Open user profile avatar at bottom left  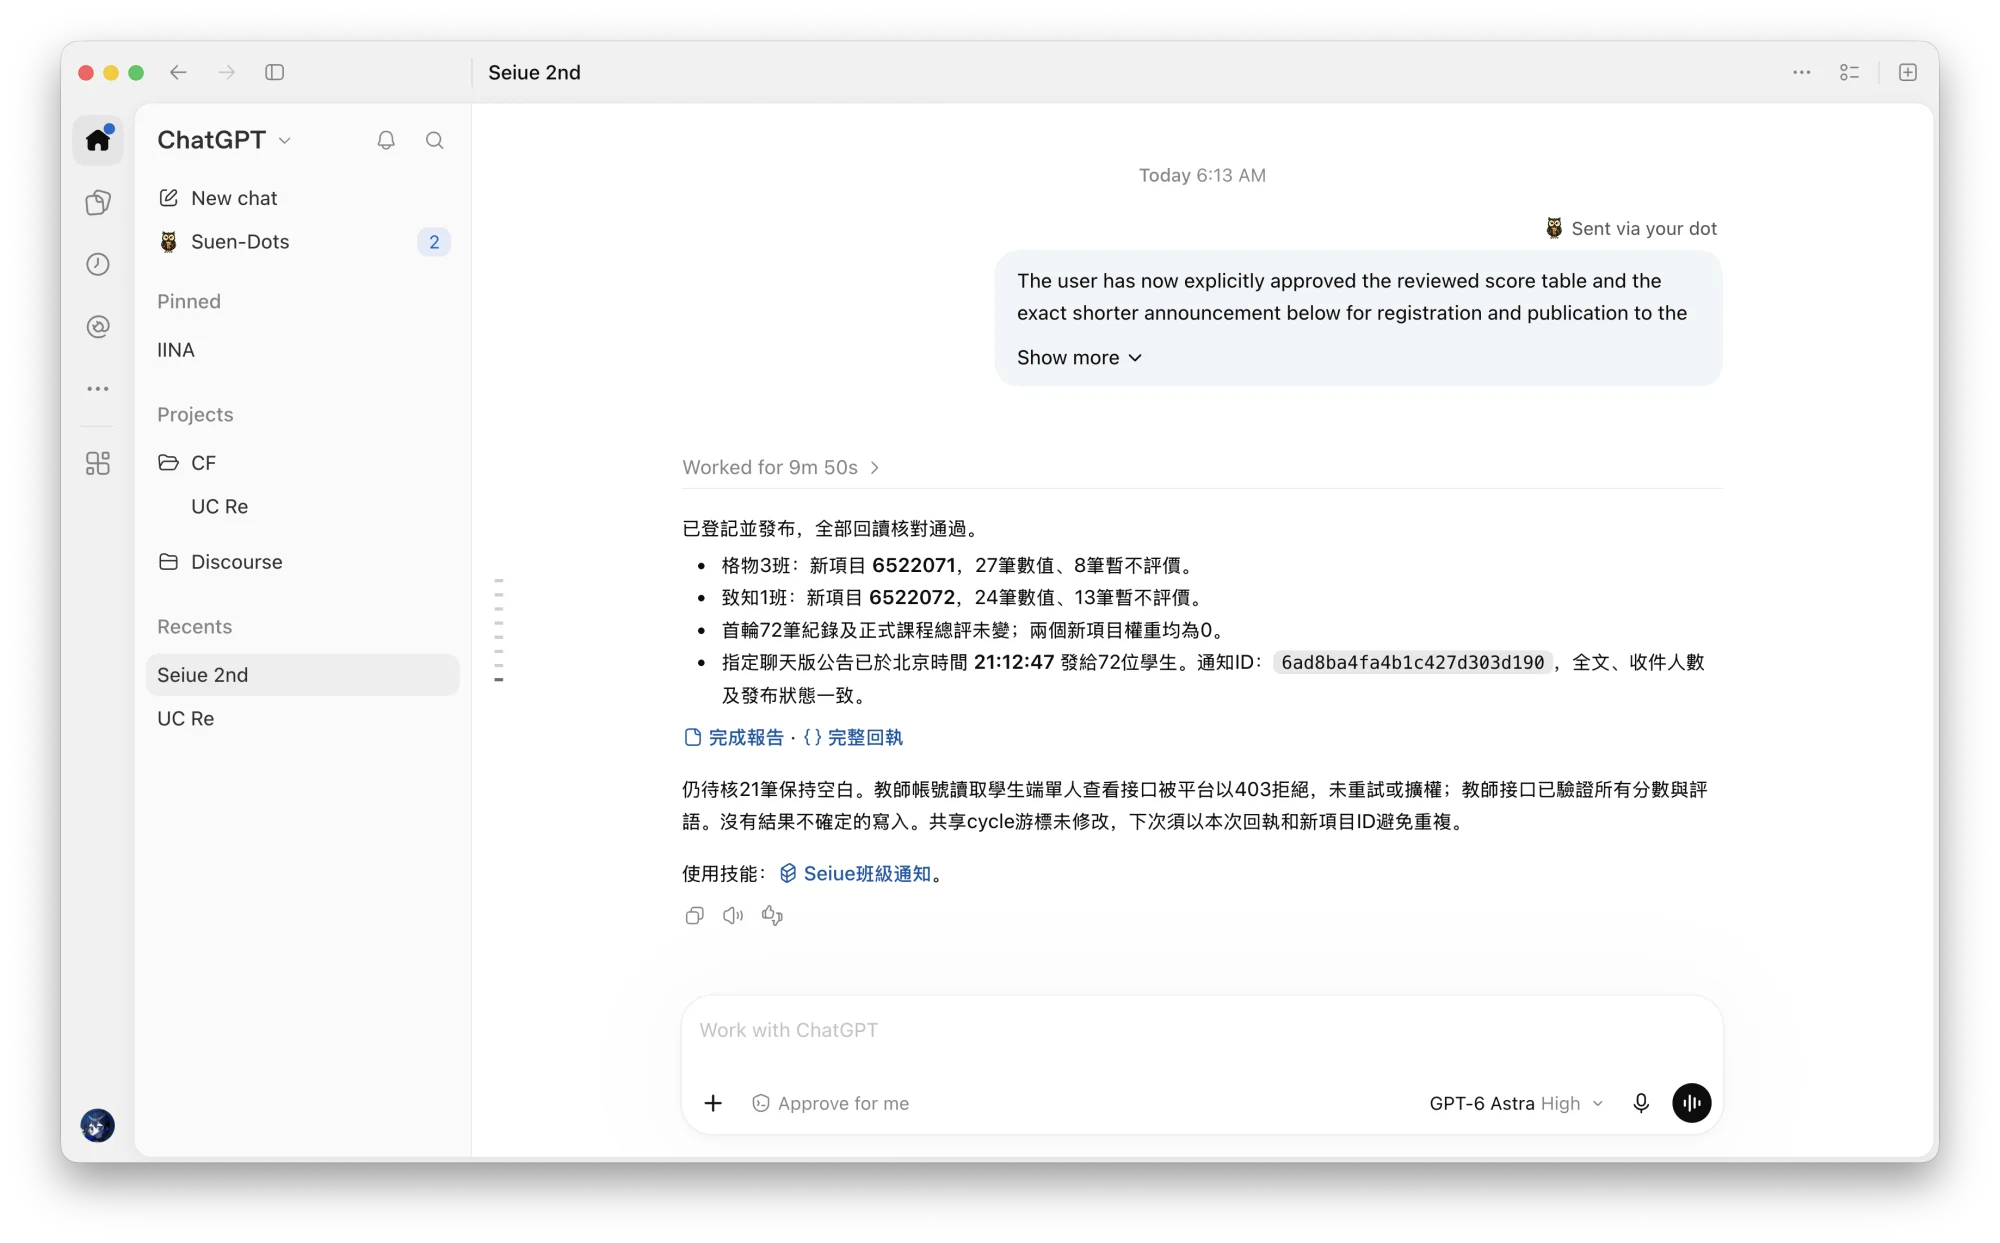98,1126
